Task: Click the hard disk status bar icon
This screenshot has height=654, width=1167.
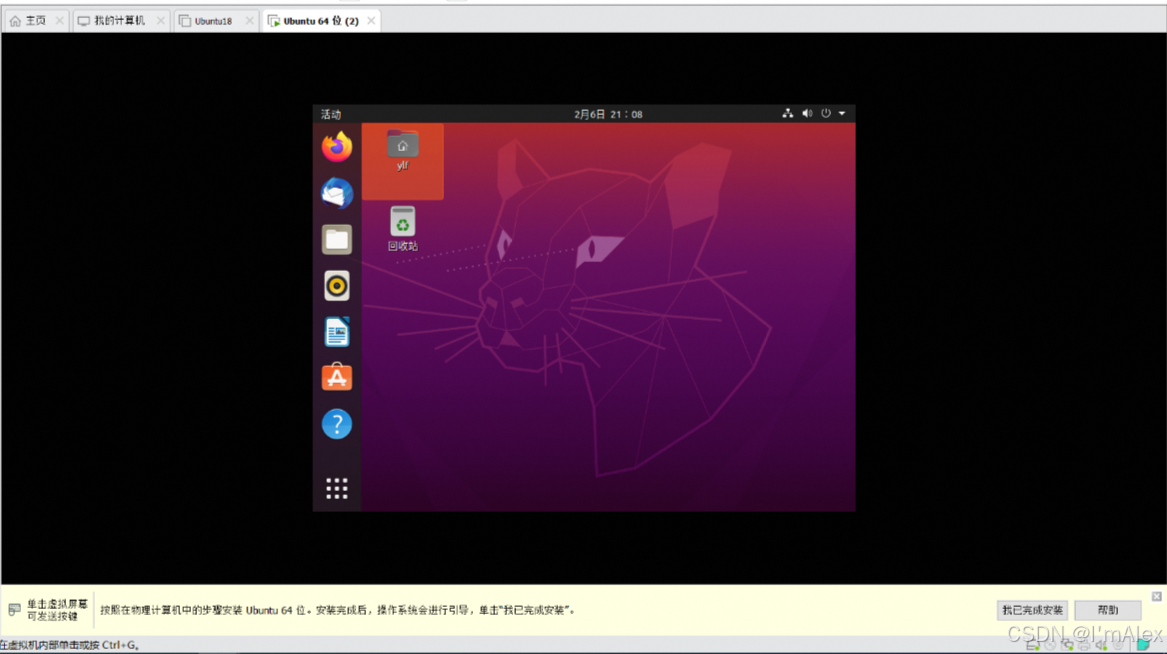Action: pyautogui.click(x=1032, y=646)
